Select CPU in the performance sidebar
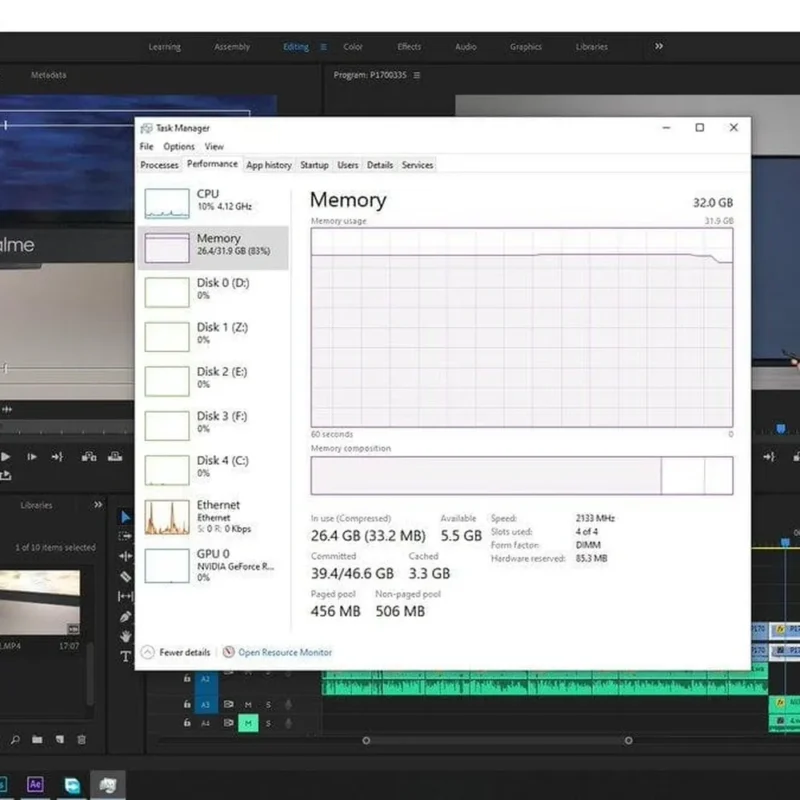Viewport: 800px width, 800px height. pyautogui.click(x=213, y=203)
